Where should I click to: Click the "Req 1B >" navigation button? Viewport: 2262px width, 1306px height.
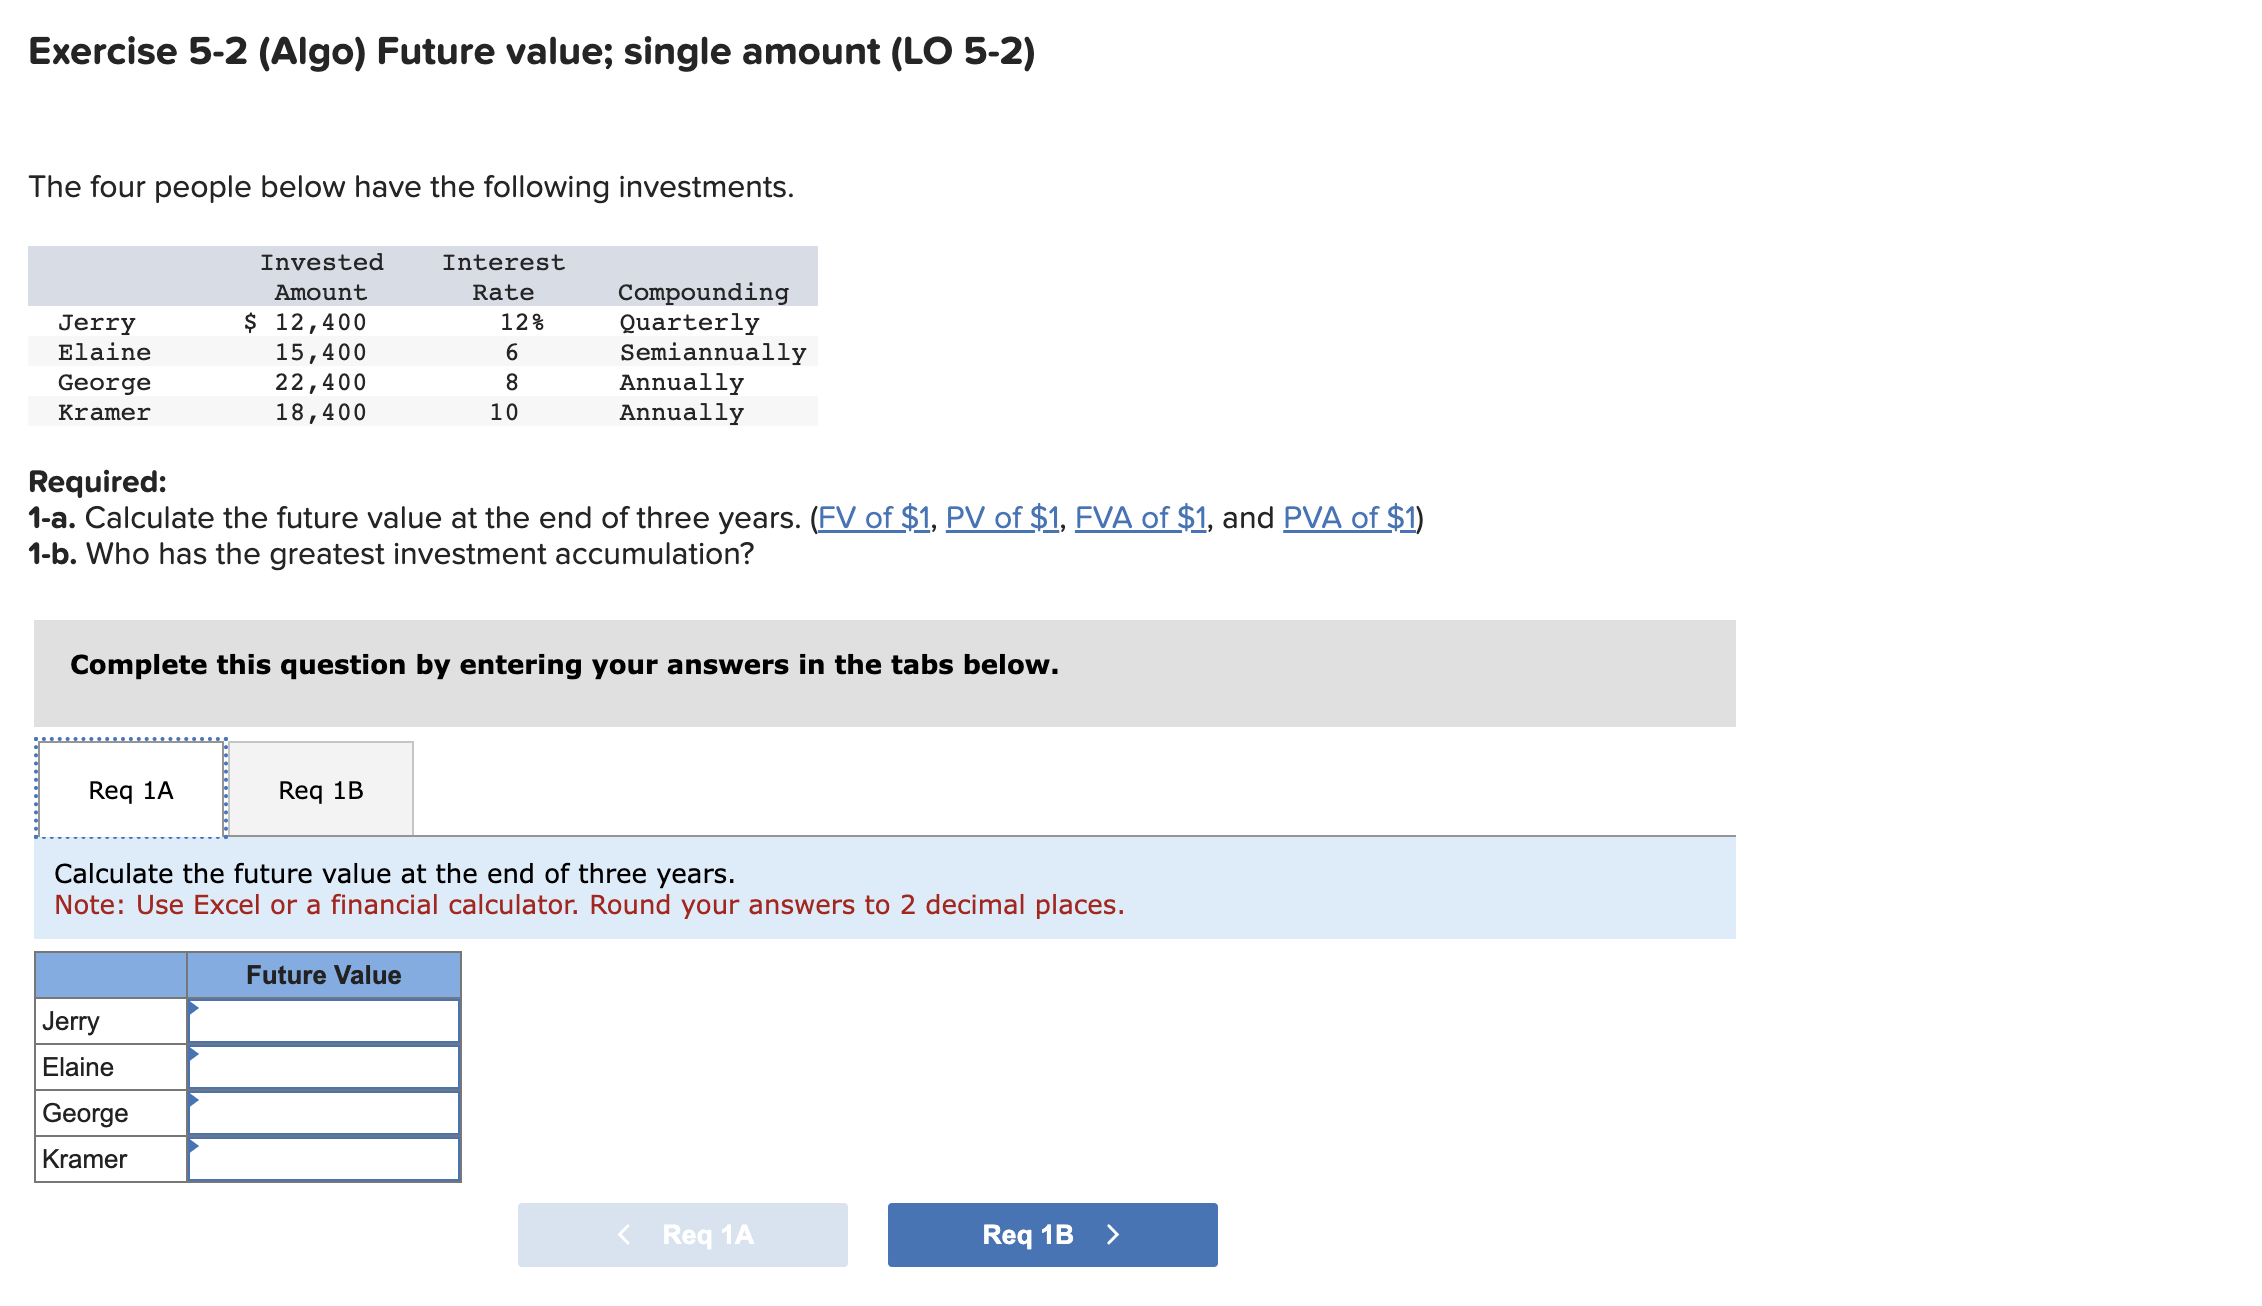[1051, 1234]
